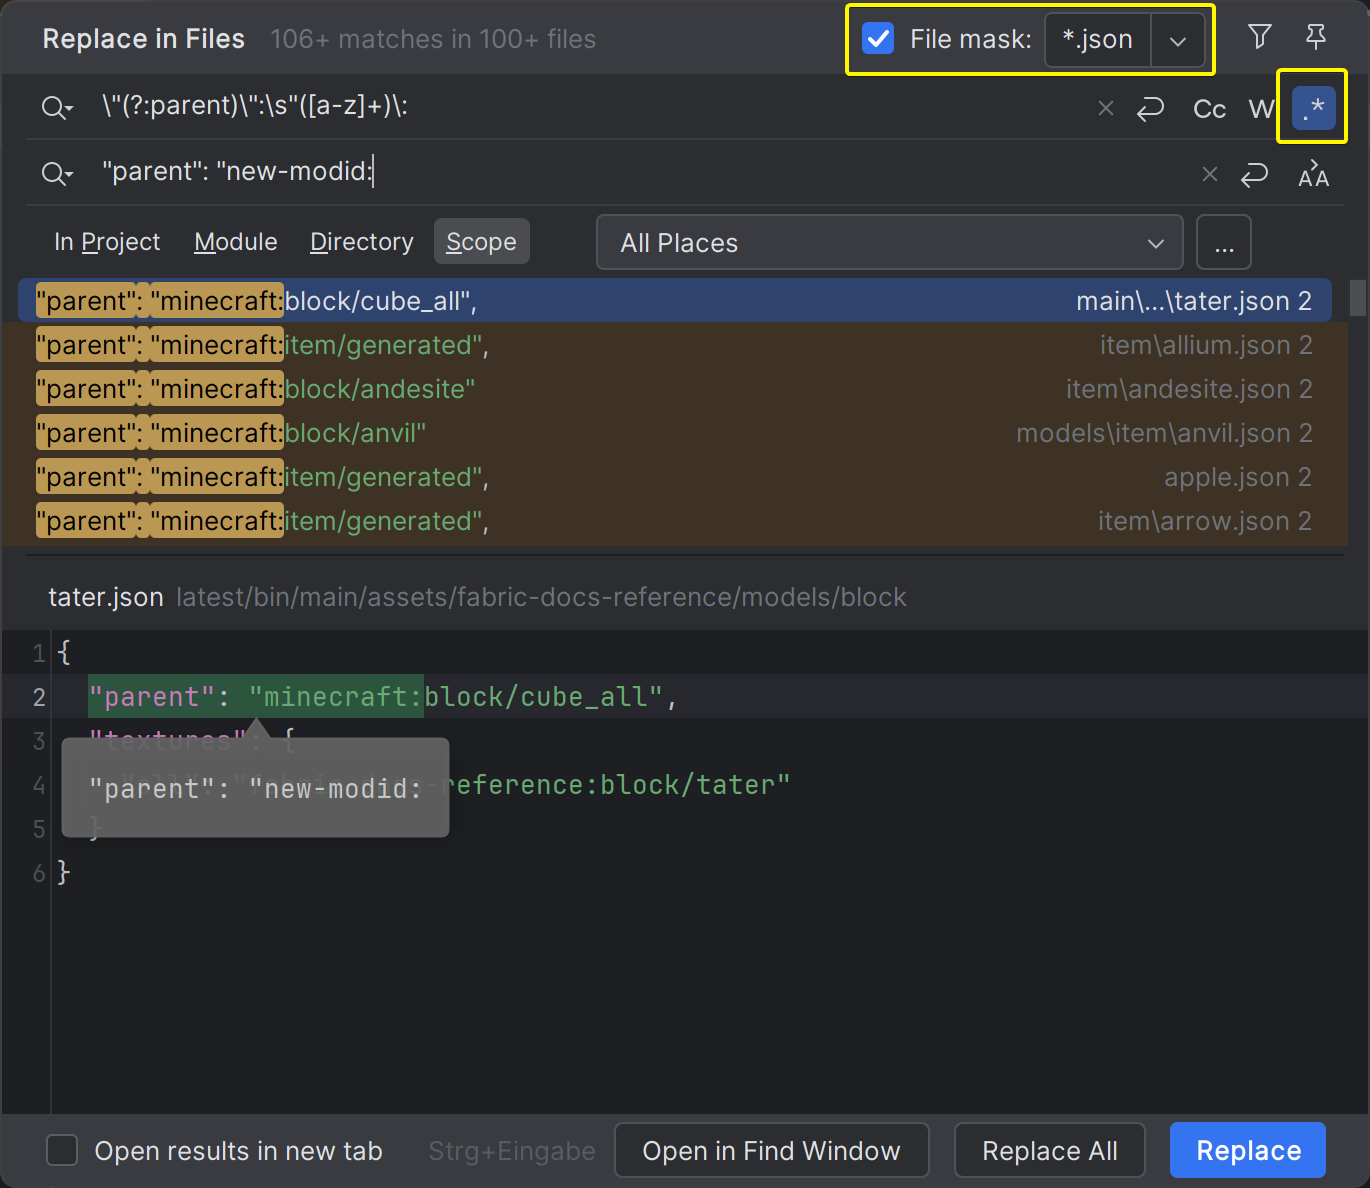Viewport: 1370px width, 1188px height.
Task: Select the In Project scope tab
Action: click(107, 241)
